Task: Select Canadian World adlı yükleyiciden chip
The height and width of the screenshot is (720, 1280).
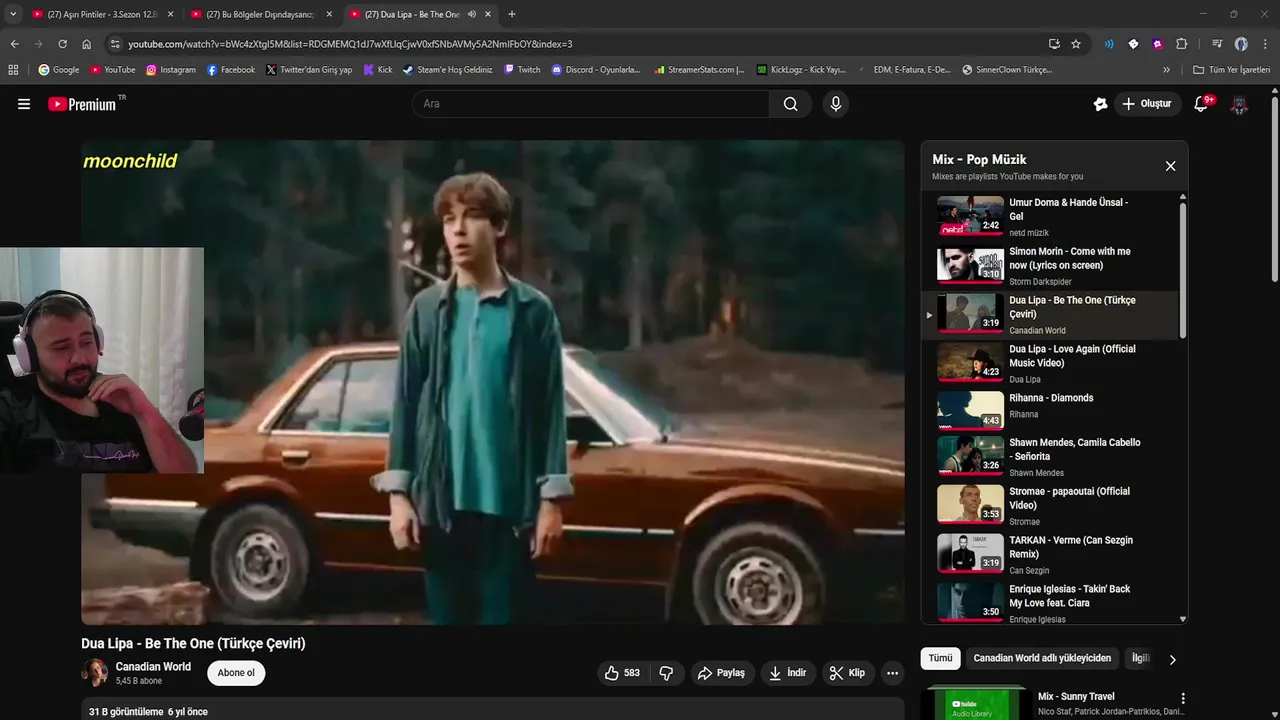Action: [1042, 658]
